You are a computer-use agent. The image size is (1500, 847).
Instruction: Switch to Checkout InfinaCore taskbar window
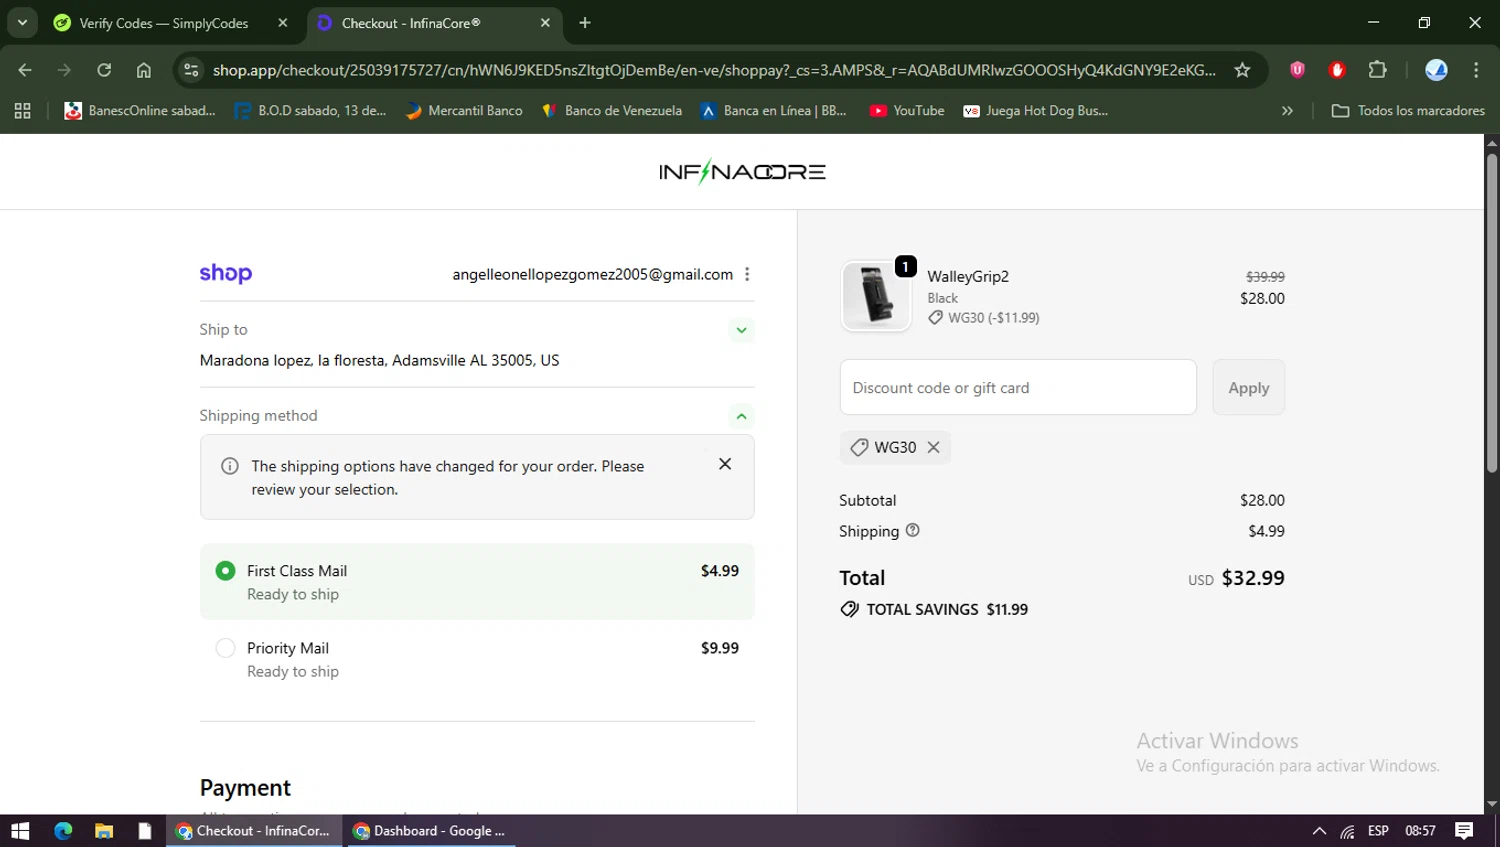[254, 831]
